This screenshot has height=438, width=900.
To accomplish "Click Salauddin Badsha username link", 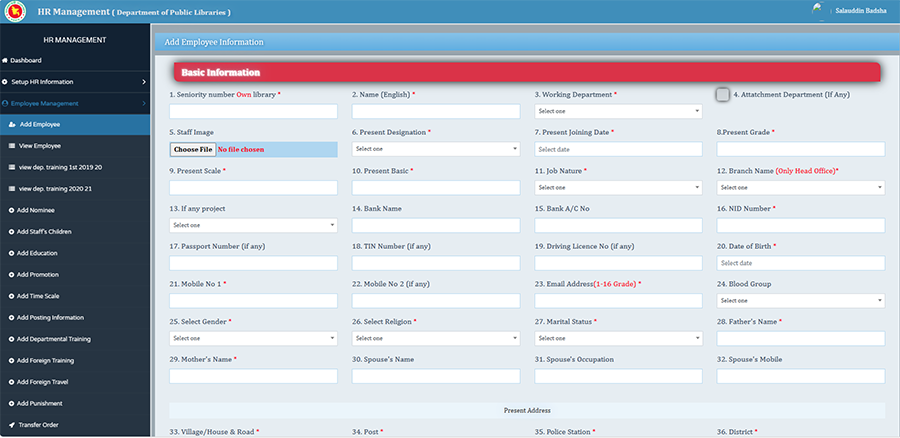I will [x=860, y=11].
